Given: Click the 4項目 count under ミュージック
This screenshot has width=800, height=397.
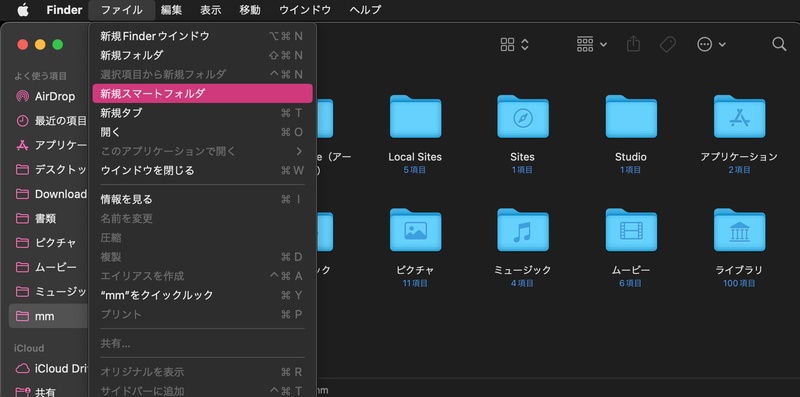Looking at the screenshot, I should pyautogui.click(x=522, y=283).
